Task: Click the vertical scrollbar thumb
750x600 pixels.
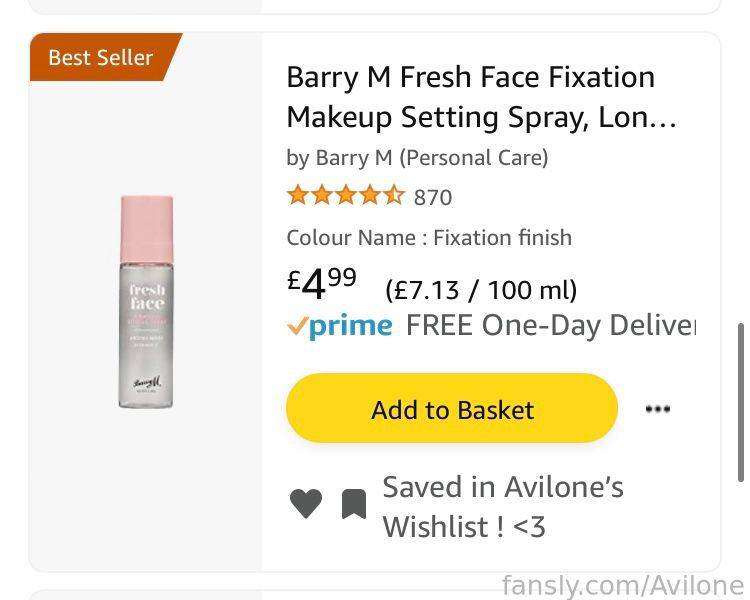Action: click(x=740, y=402)
